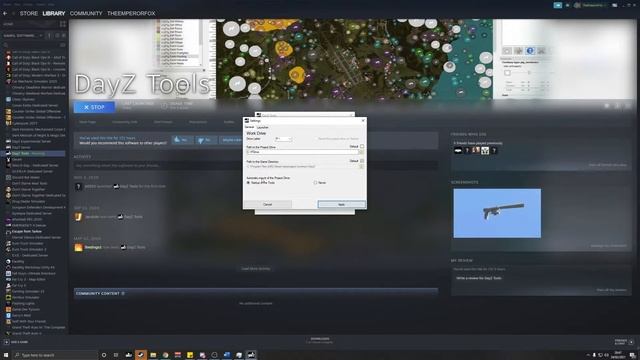Click the Path to the Project Drive field

tap(302, 152)
